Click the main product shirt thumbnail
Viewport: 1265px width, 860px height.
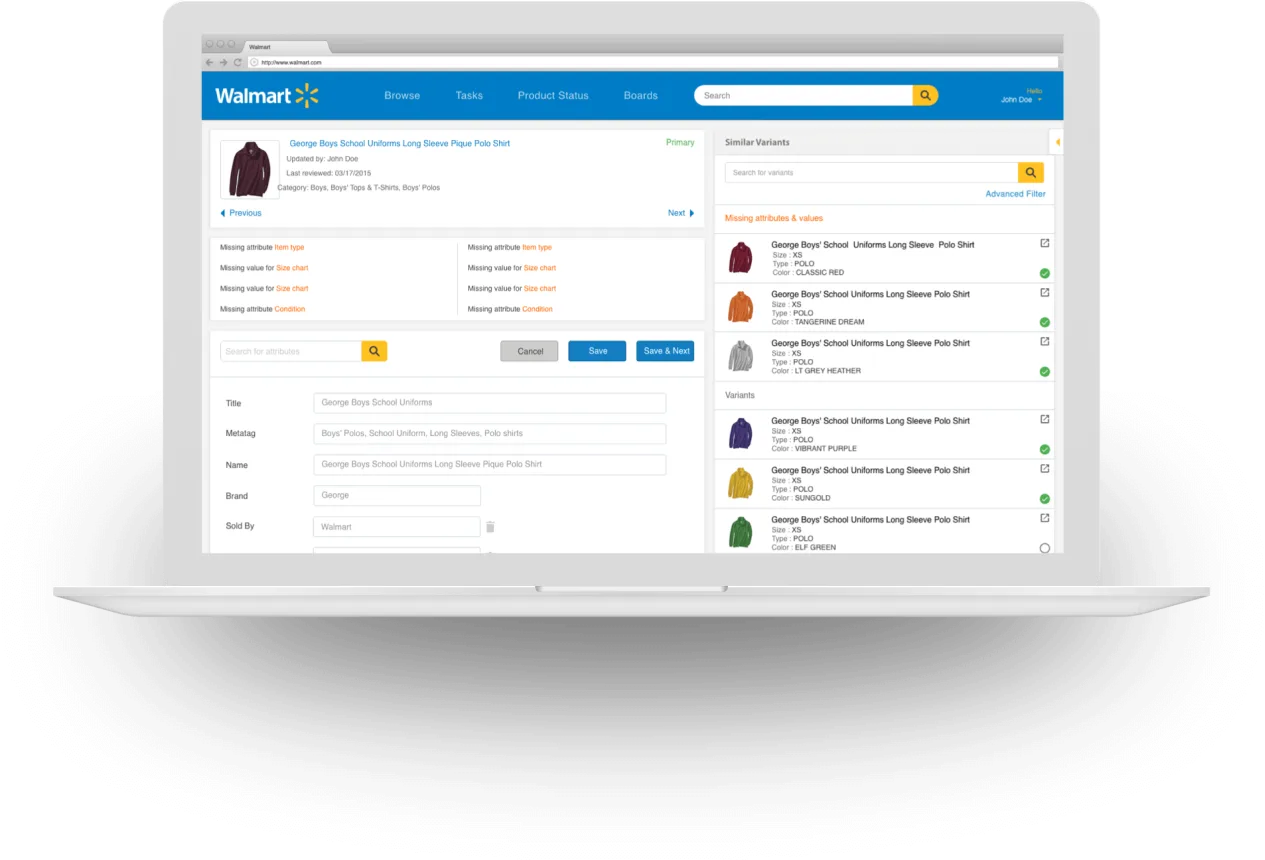250,169
